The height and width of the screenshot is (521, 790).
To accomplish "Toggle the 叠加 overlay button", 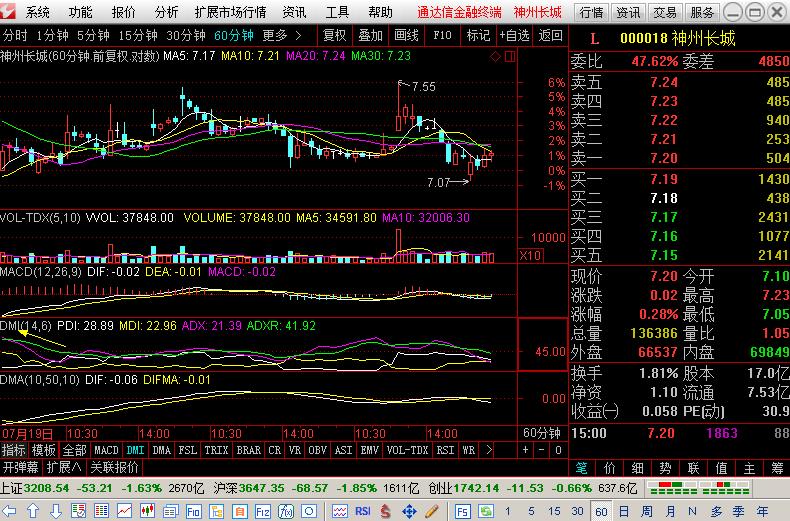I will (x=370, y=35).
